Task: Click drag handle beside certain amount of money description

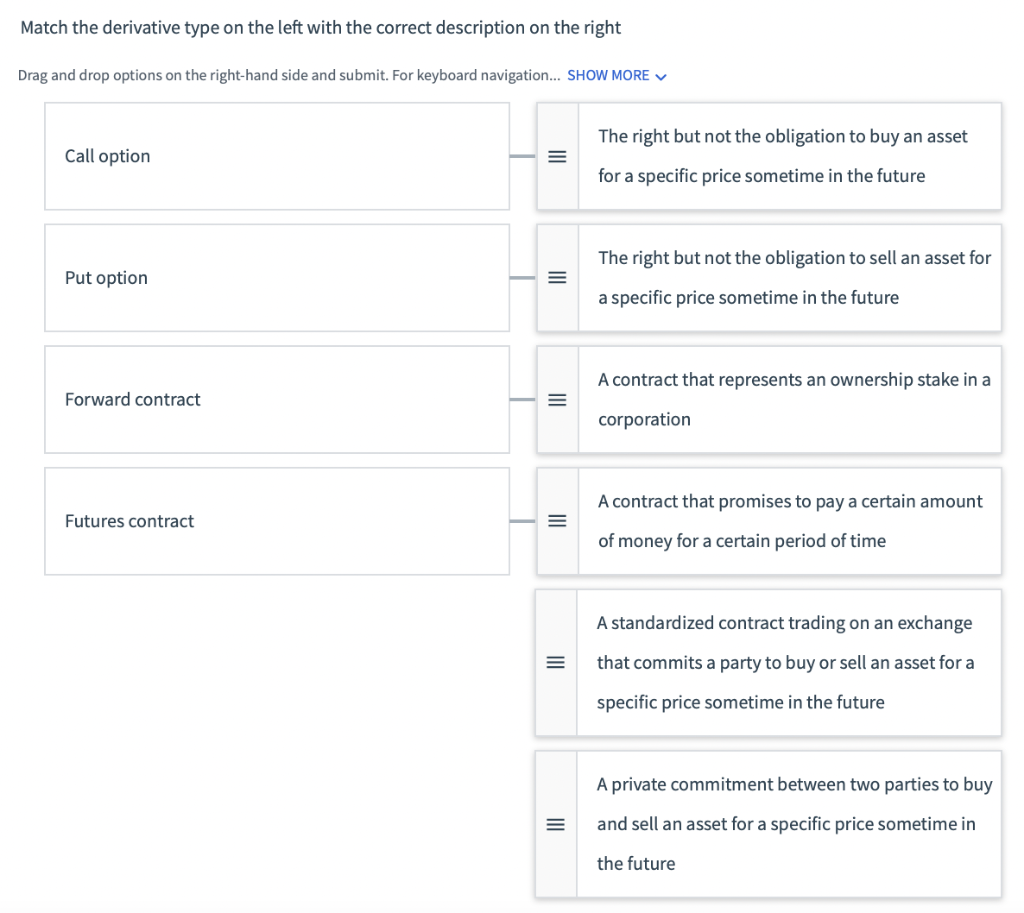Action: 557,521
